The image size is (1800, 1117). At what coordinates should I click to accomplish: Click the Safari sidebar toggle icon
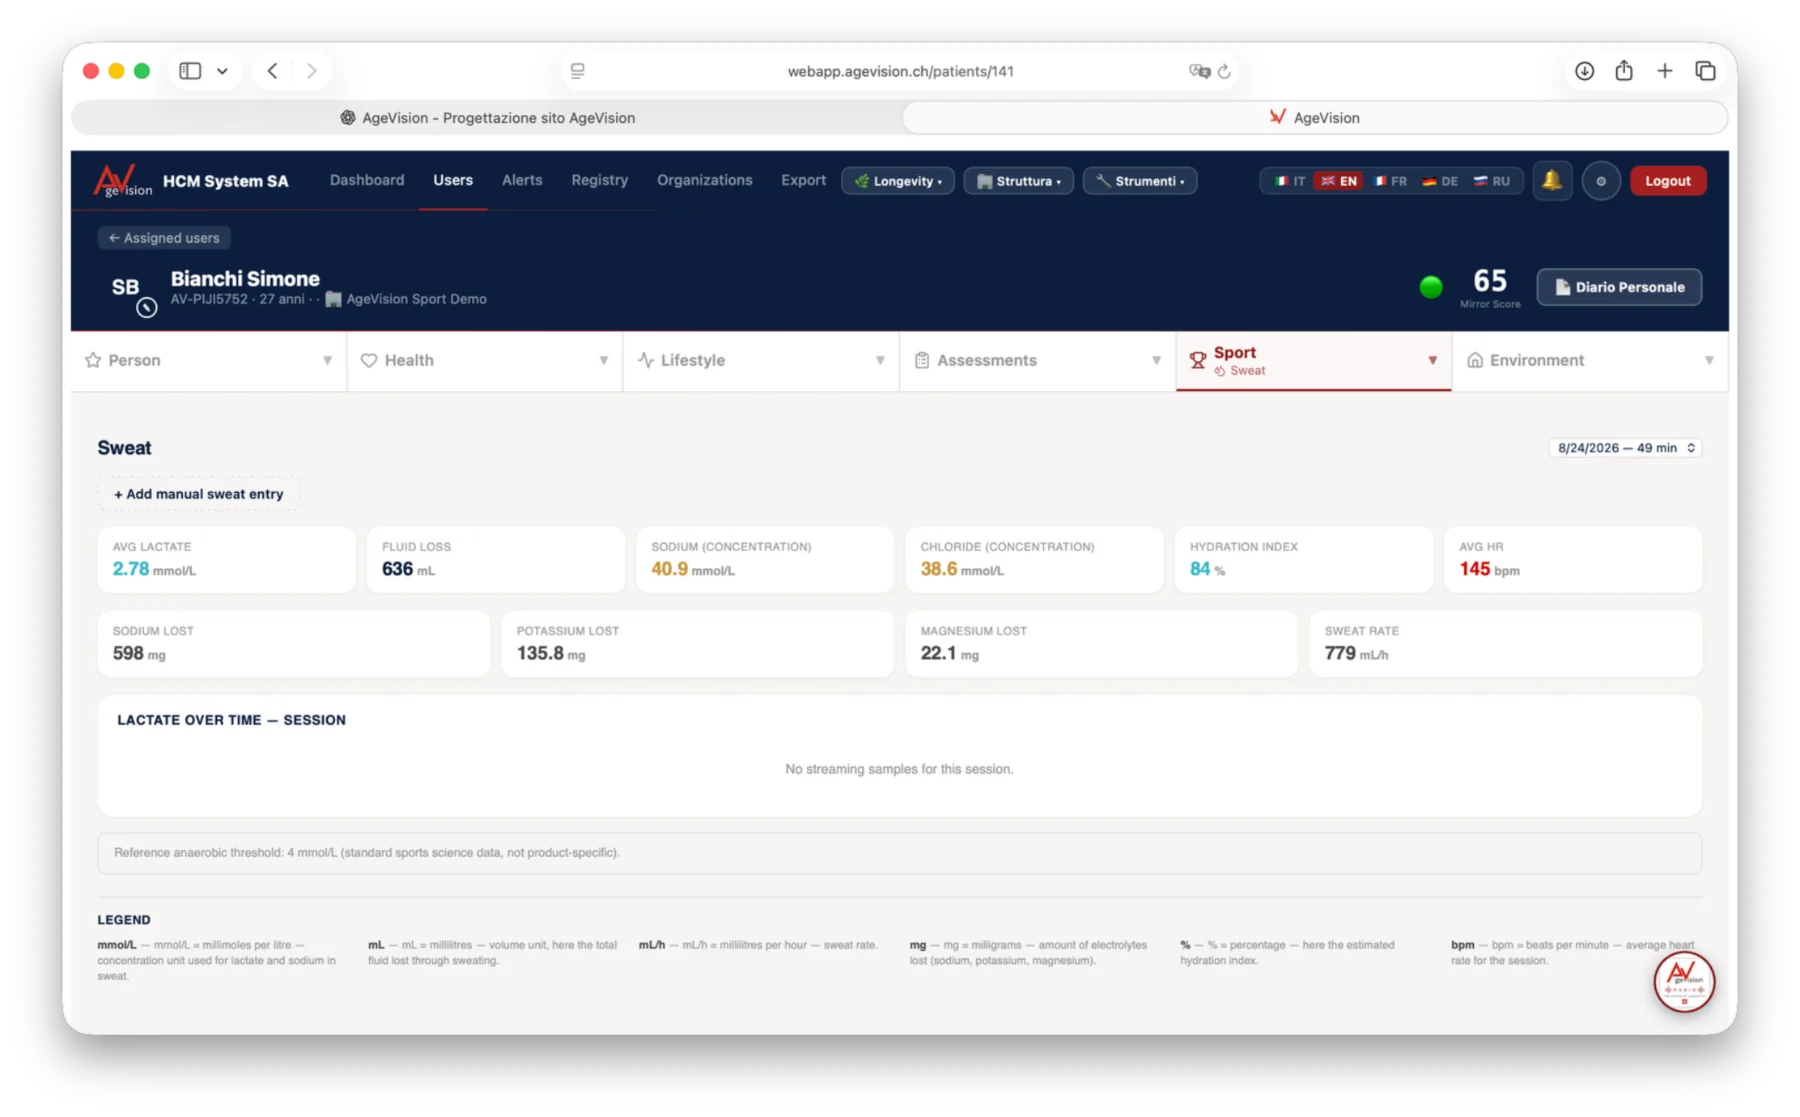click(190, 71)
